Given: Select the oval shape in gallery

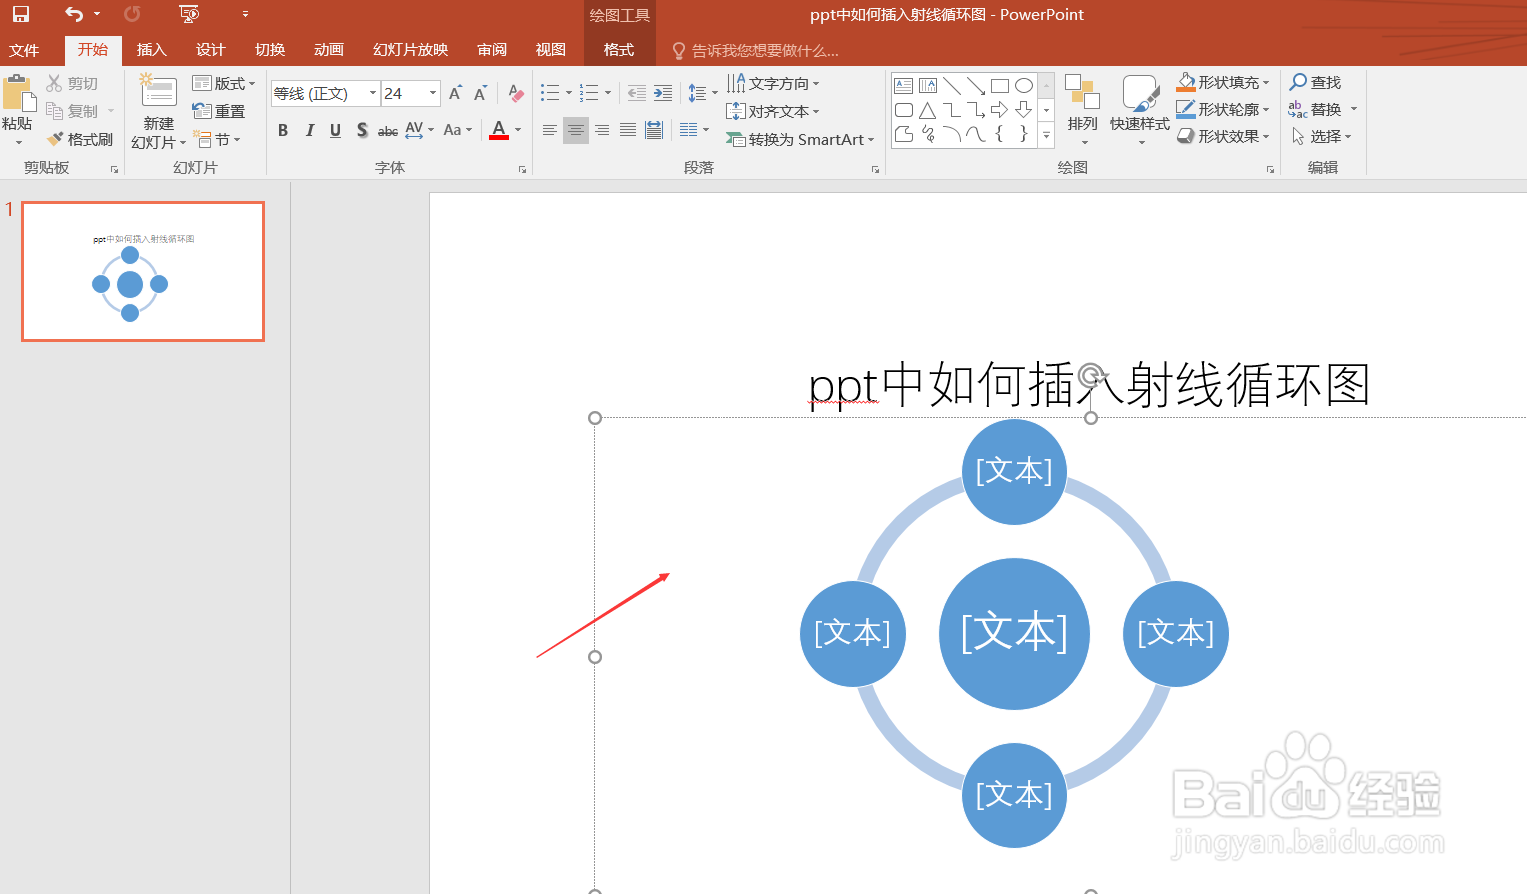Looking at the screenshot, I should point(1024,86).
